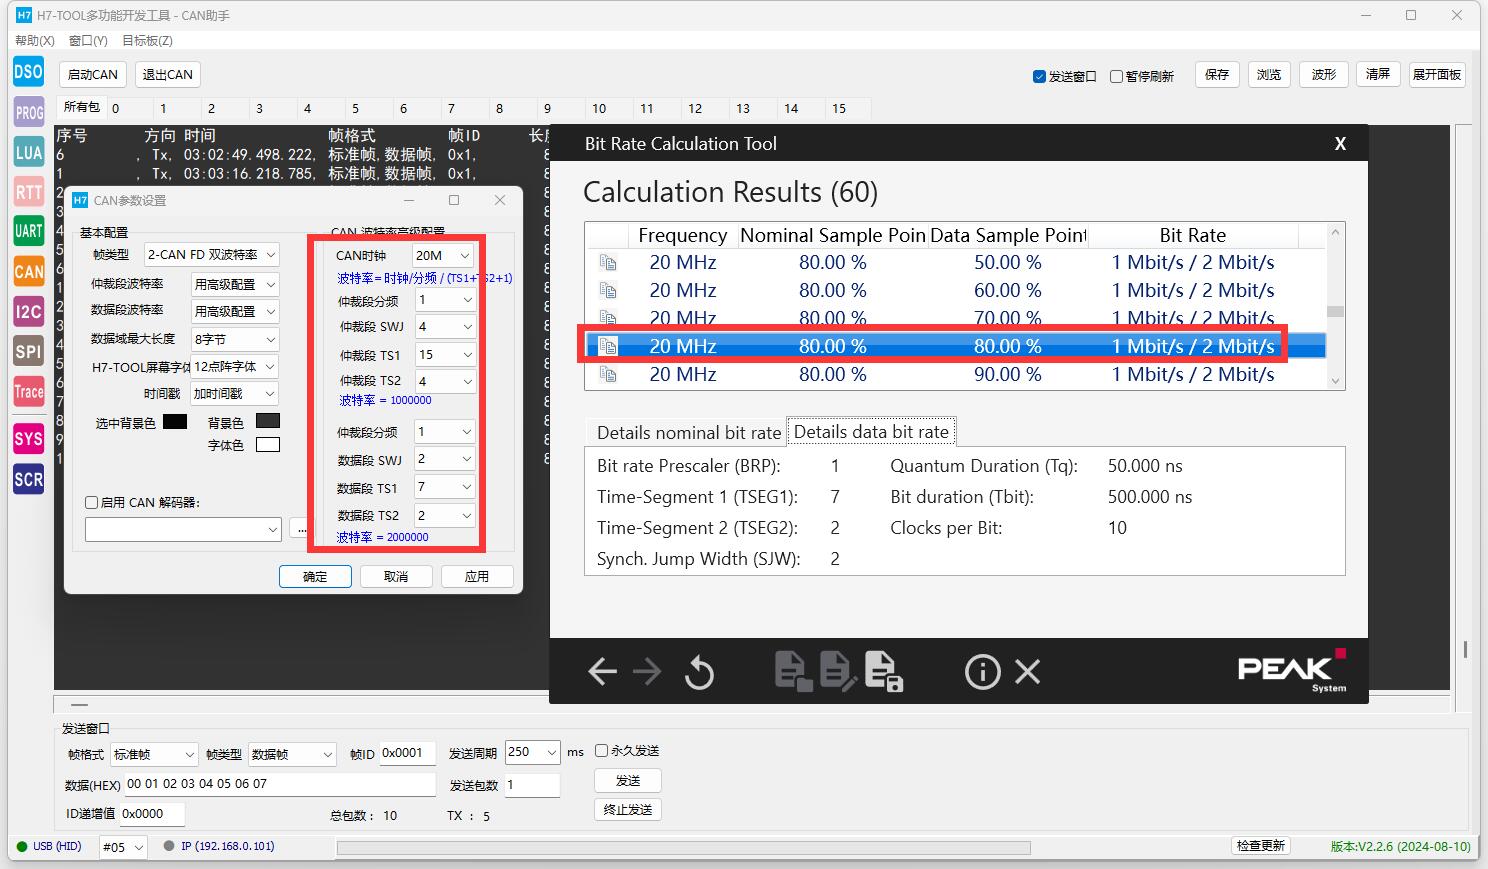Click the edit document pencil icon

tap(838, 671)
